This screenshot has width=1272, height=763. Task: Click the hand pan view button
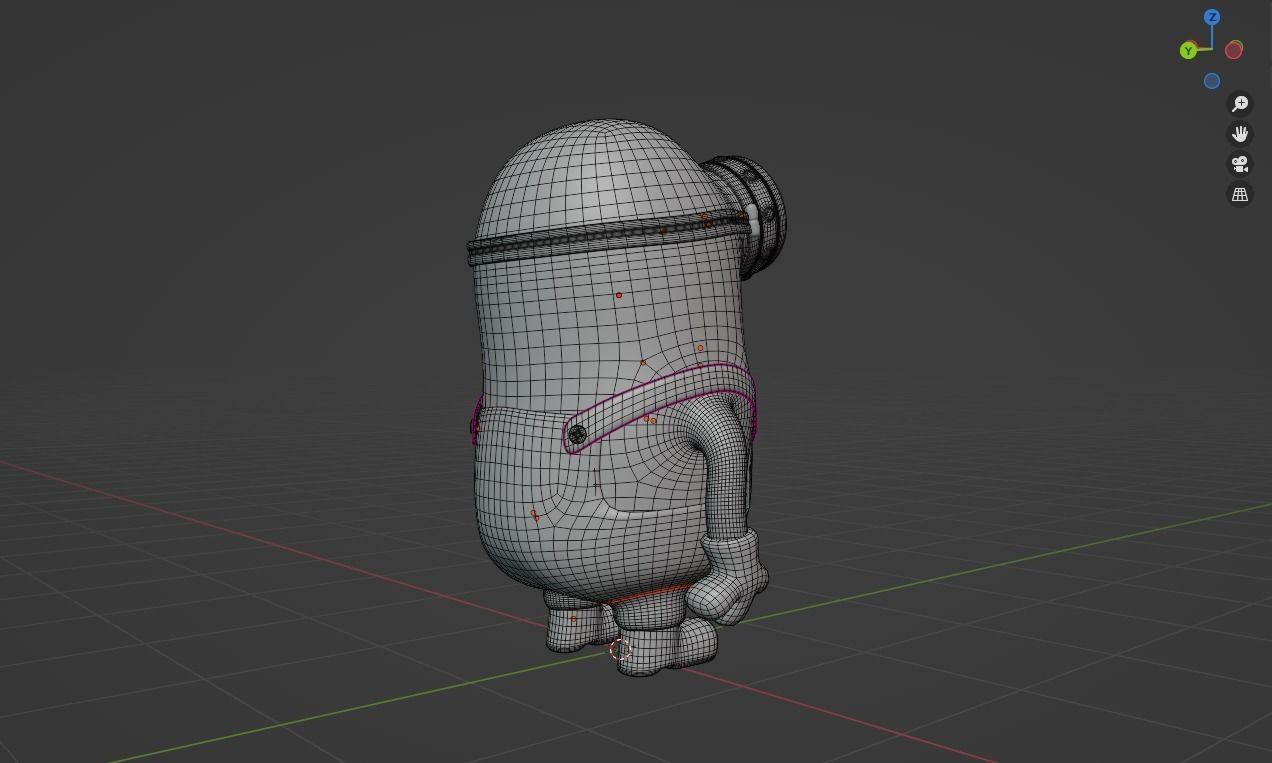click(1240, 134)
